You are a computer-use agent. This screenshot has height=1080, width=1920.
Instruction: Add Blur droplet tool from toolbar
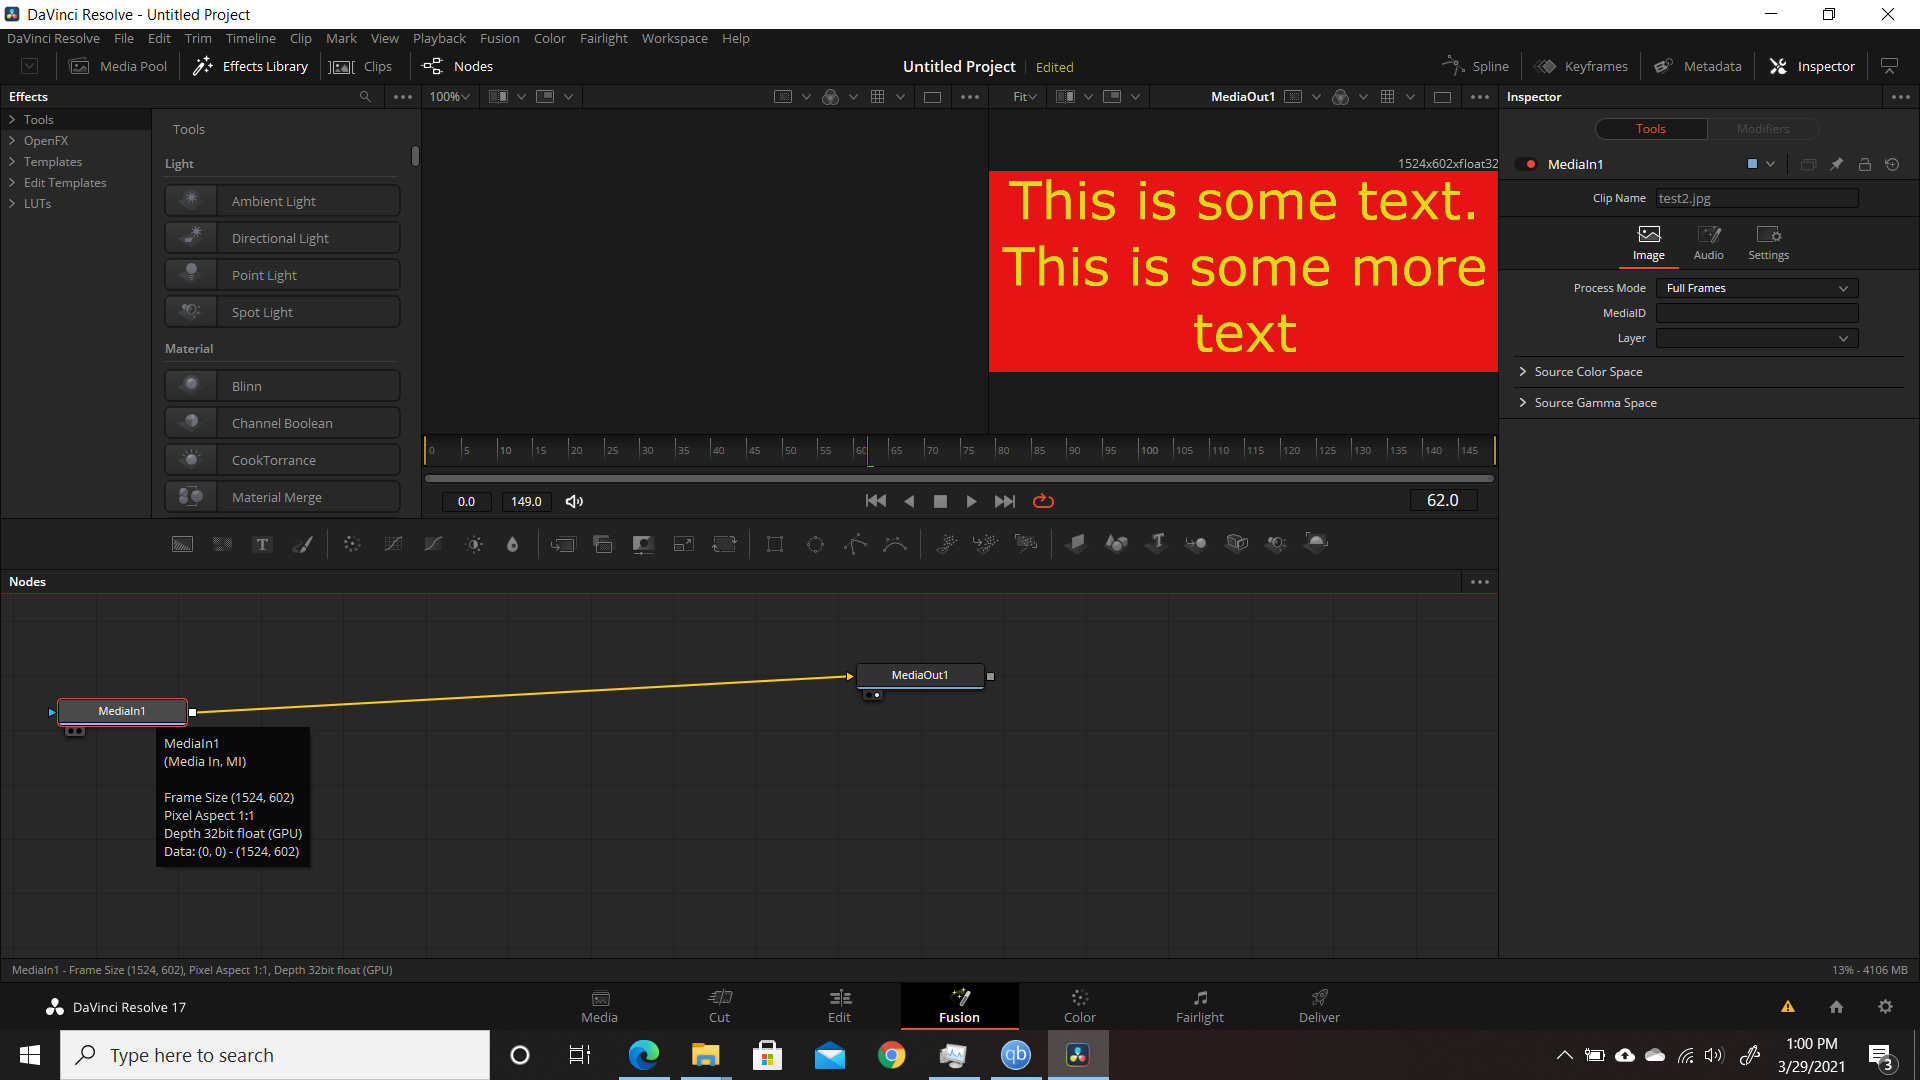(513, 544)
